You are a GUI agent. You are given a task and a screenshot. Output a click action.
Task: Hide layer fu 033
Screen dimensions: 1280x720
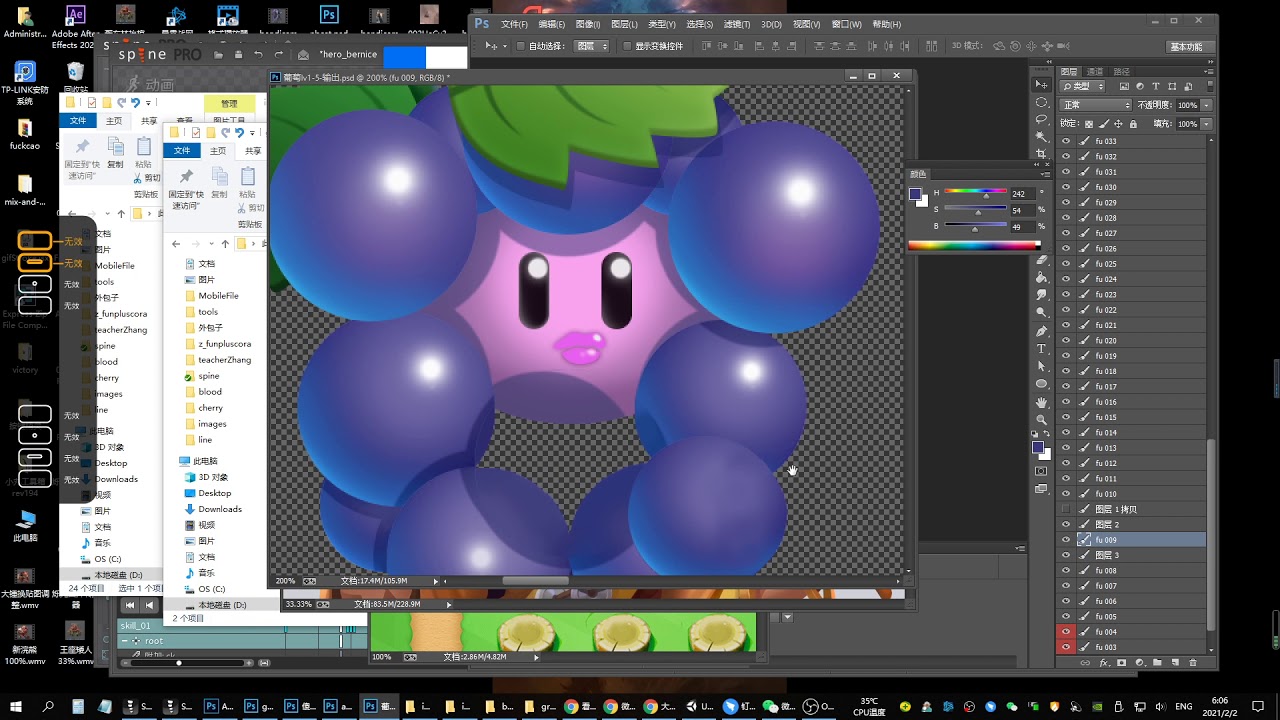(1065, 142)
